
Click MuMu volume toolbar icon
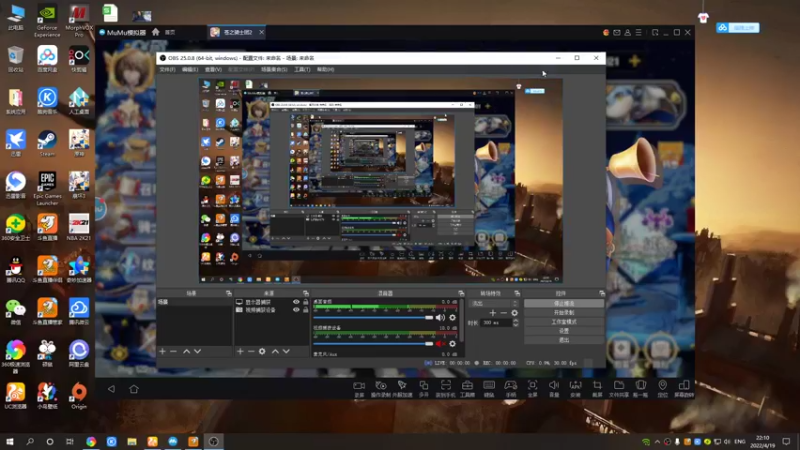pyautogui.click(x=554, y=388)
